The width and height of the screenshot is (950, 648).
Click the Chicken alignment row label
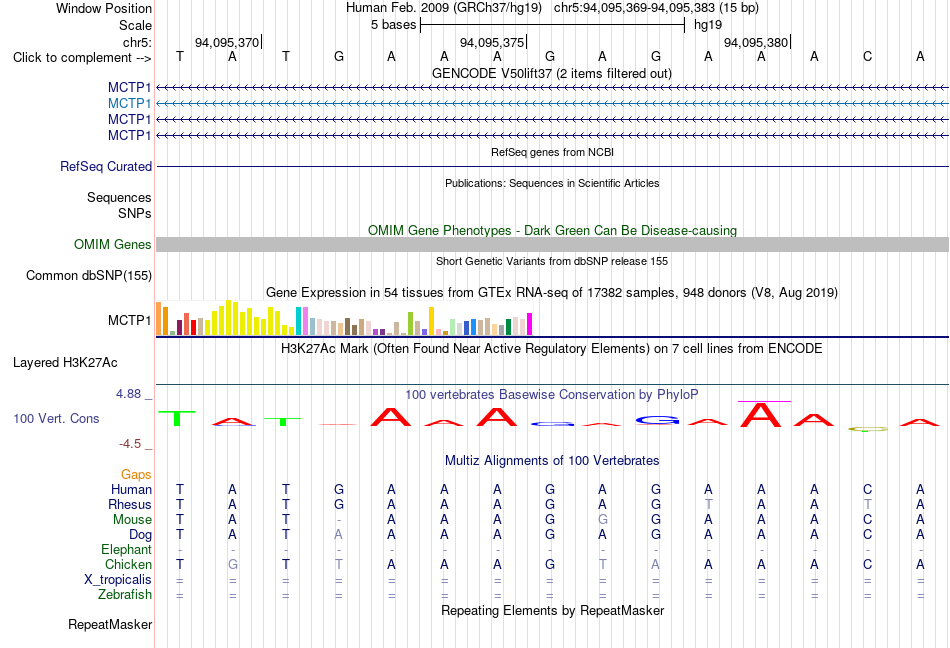tap(128, 564)
